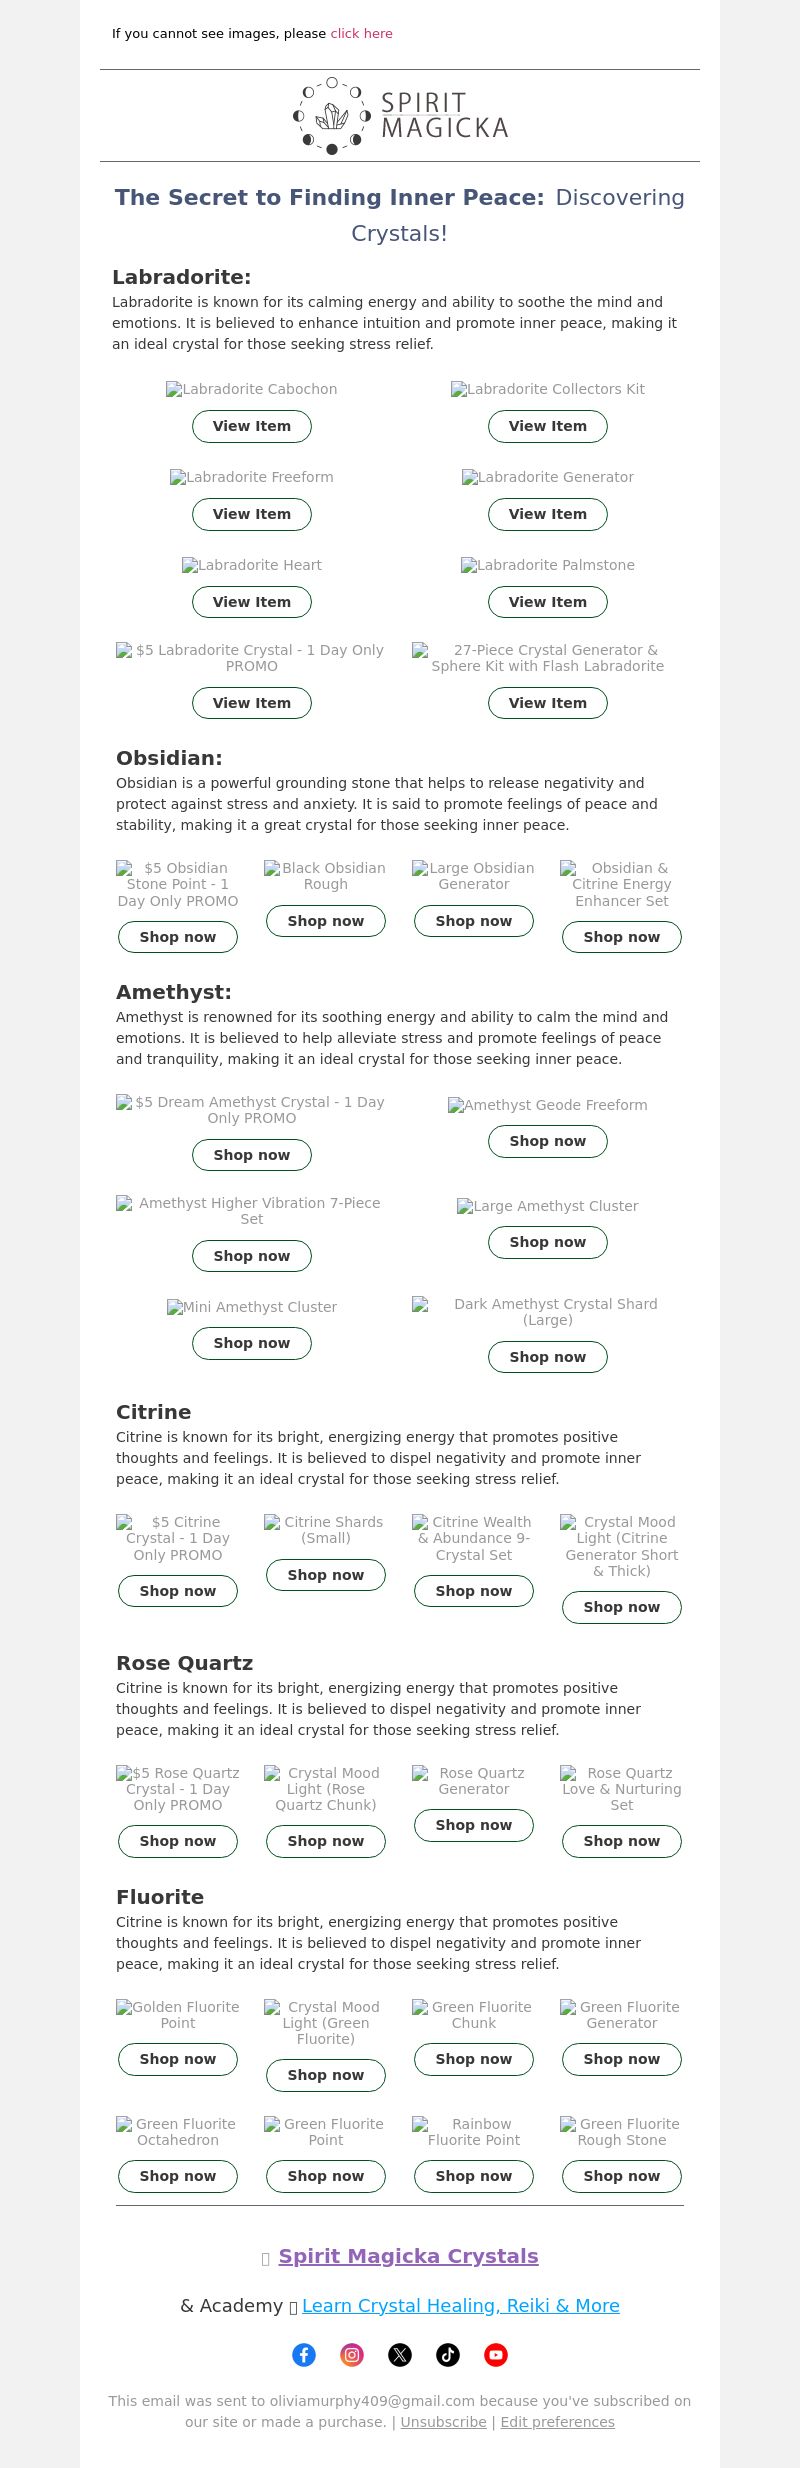Image resolution: width=800 pixels, height=2468 pixels.
Task: Click the Spirit Magicka logo
Action: 400,115
